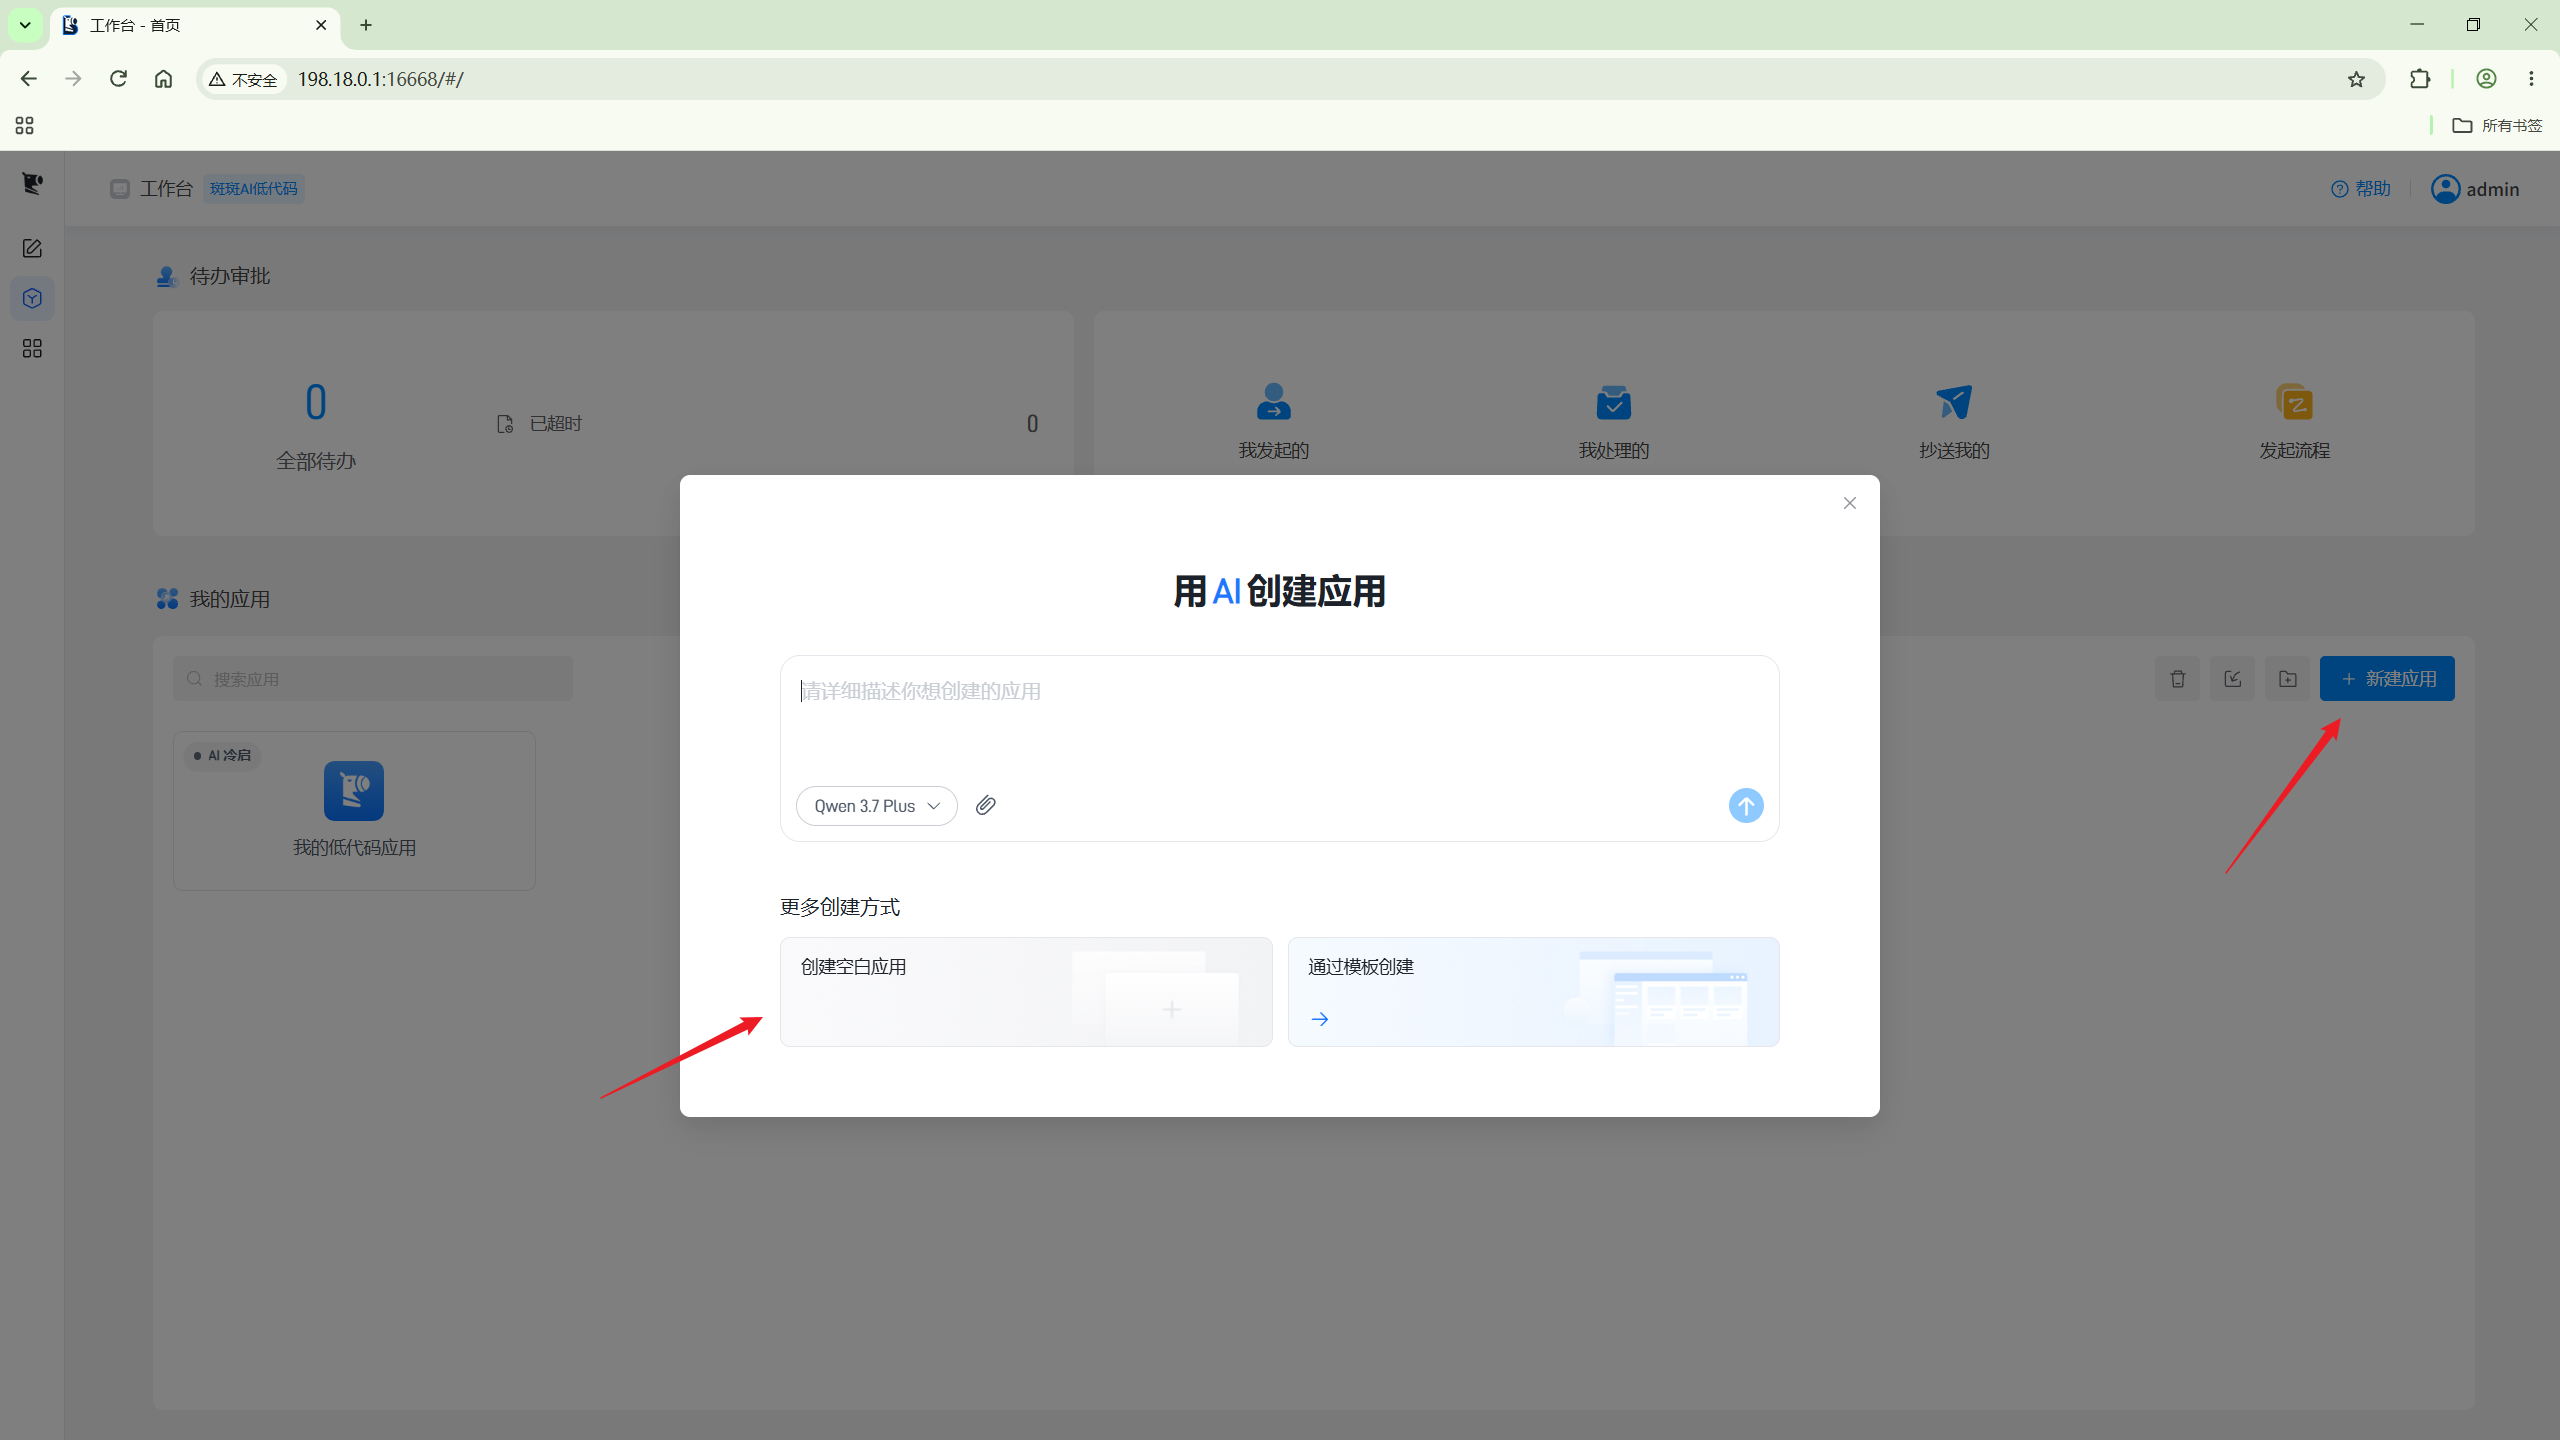Click the browser home button
Viewport: 2560px width, 1440px height.
point(163,79)
